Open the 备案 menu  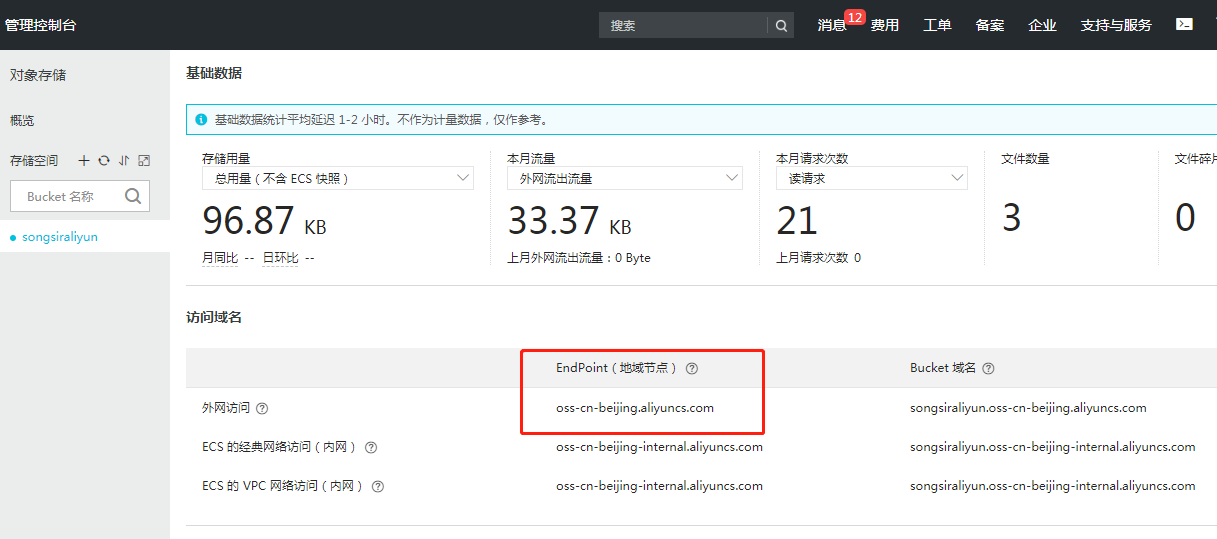[990, 25]
